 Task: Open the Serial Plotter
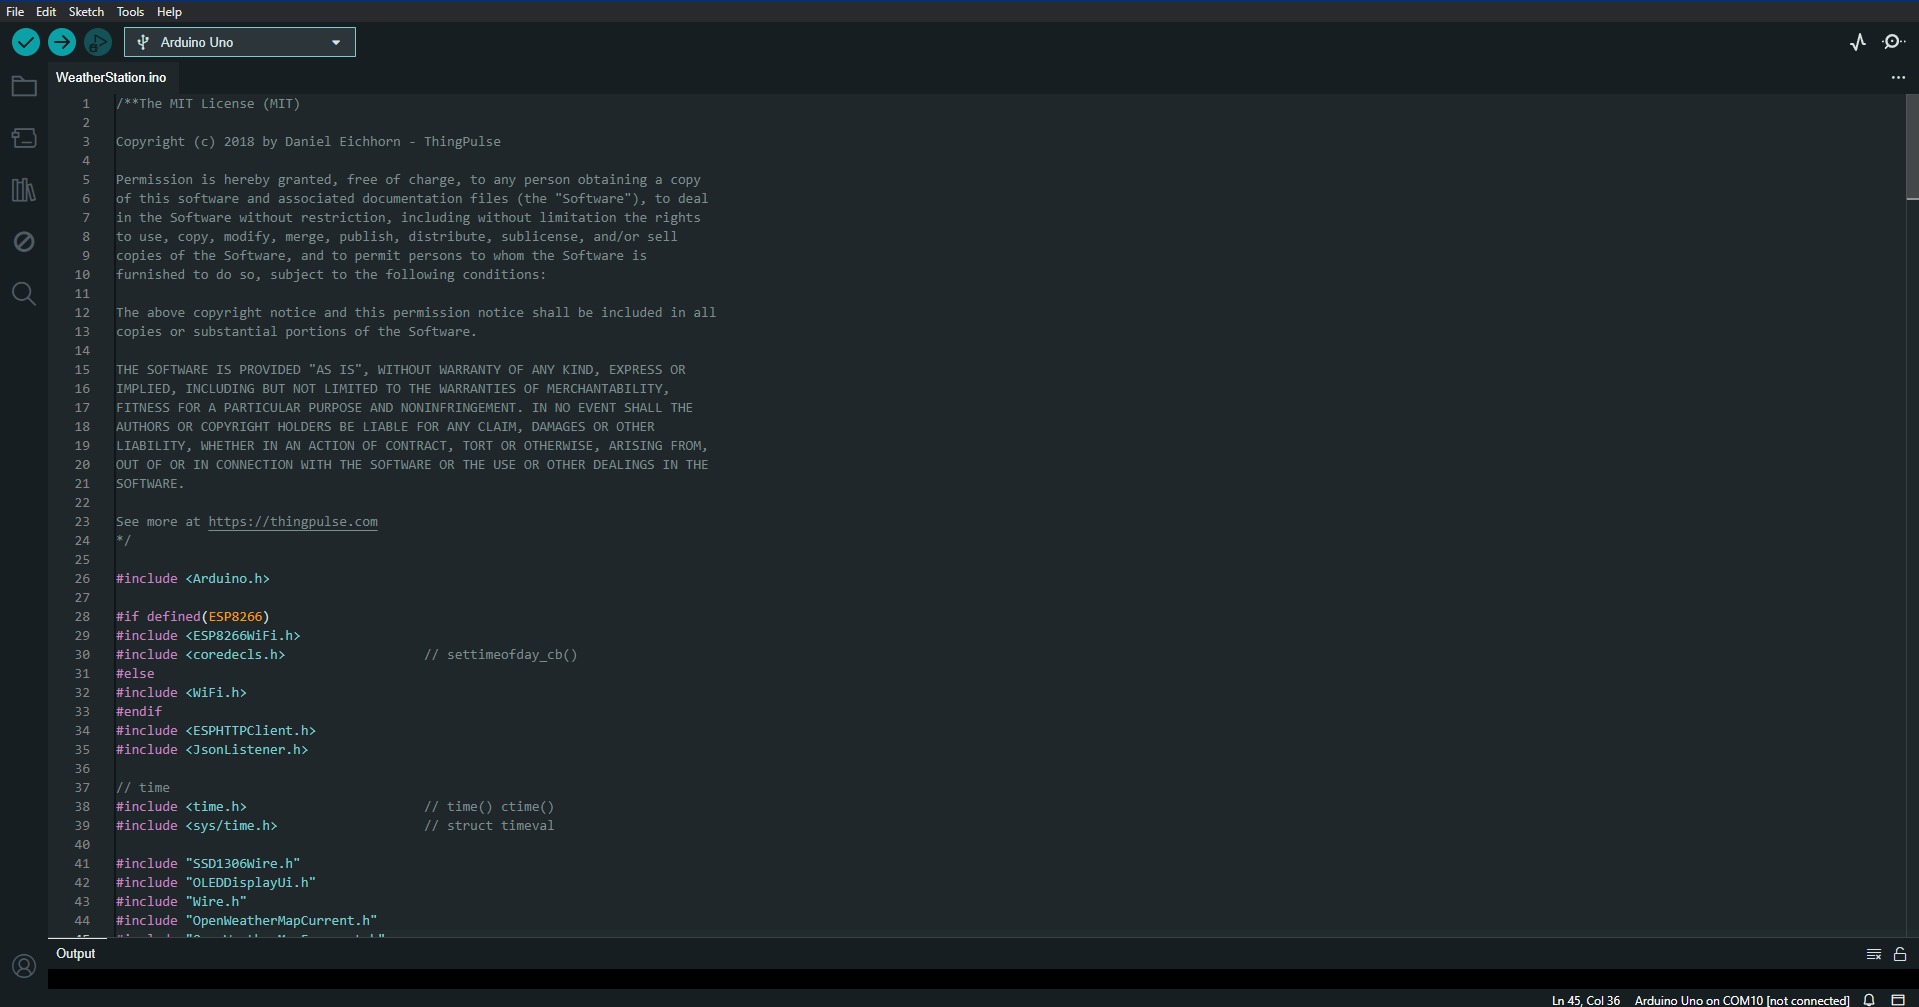1858,42
